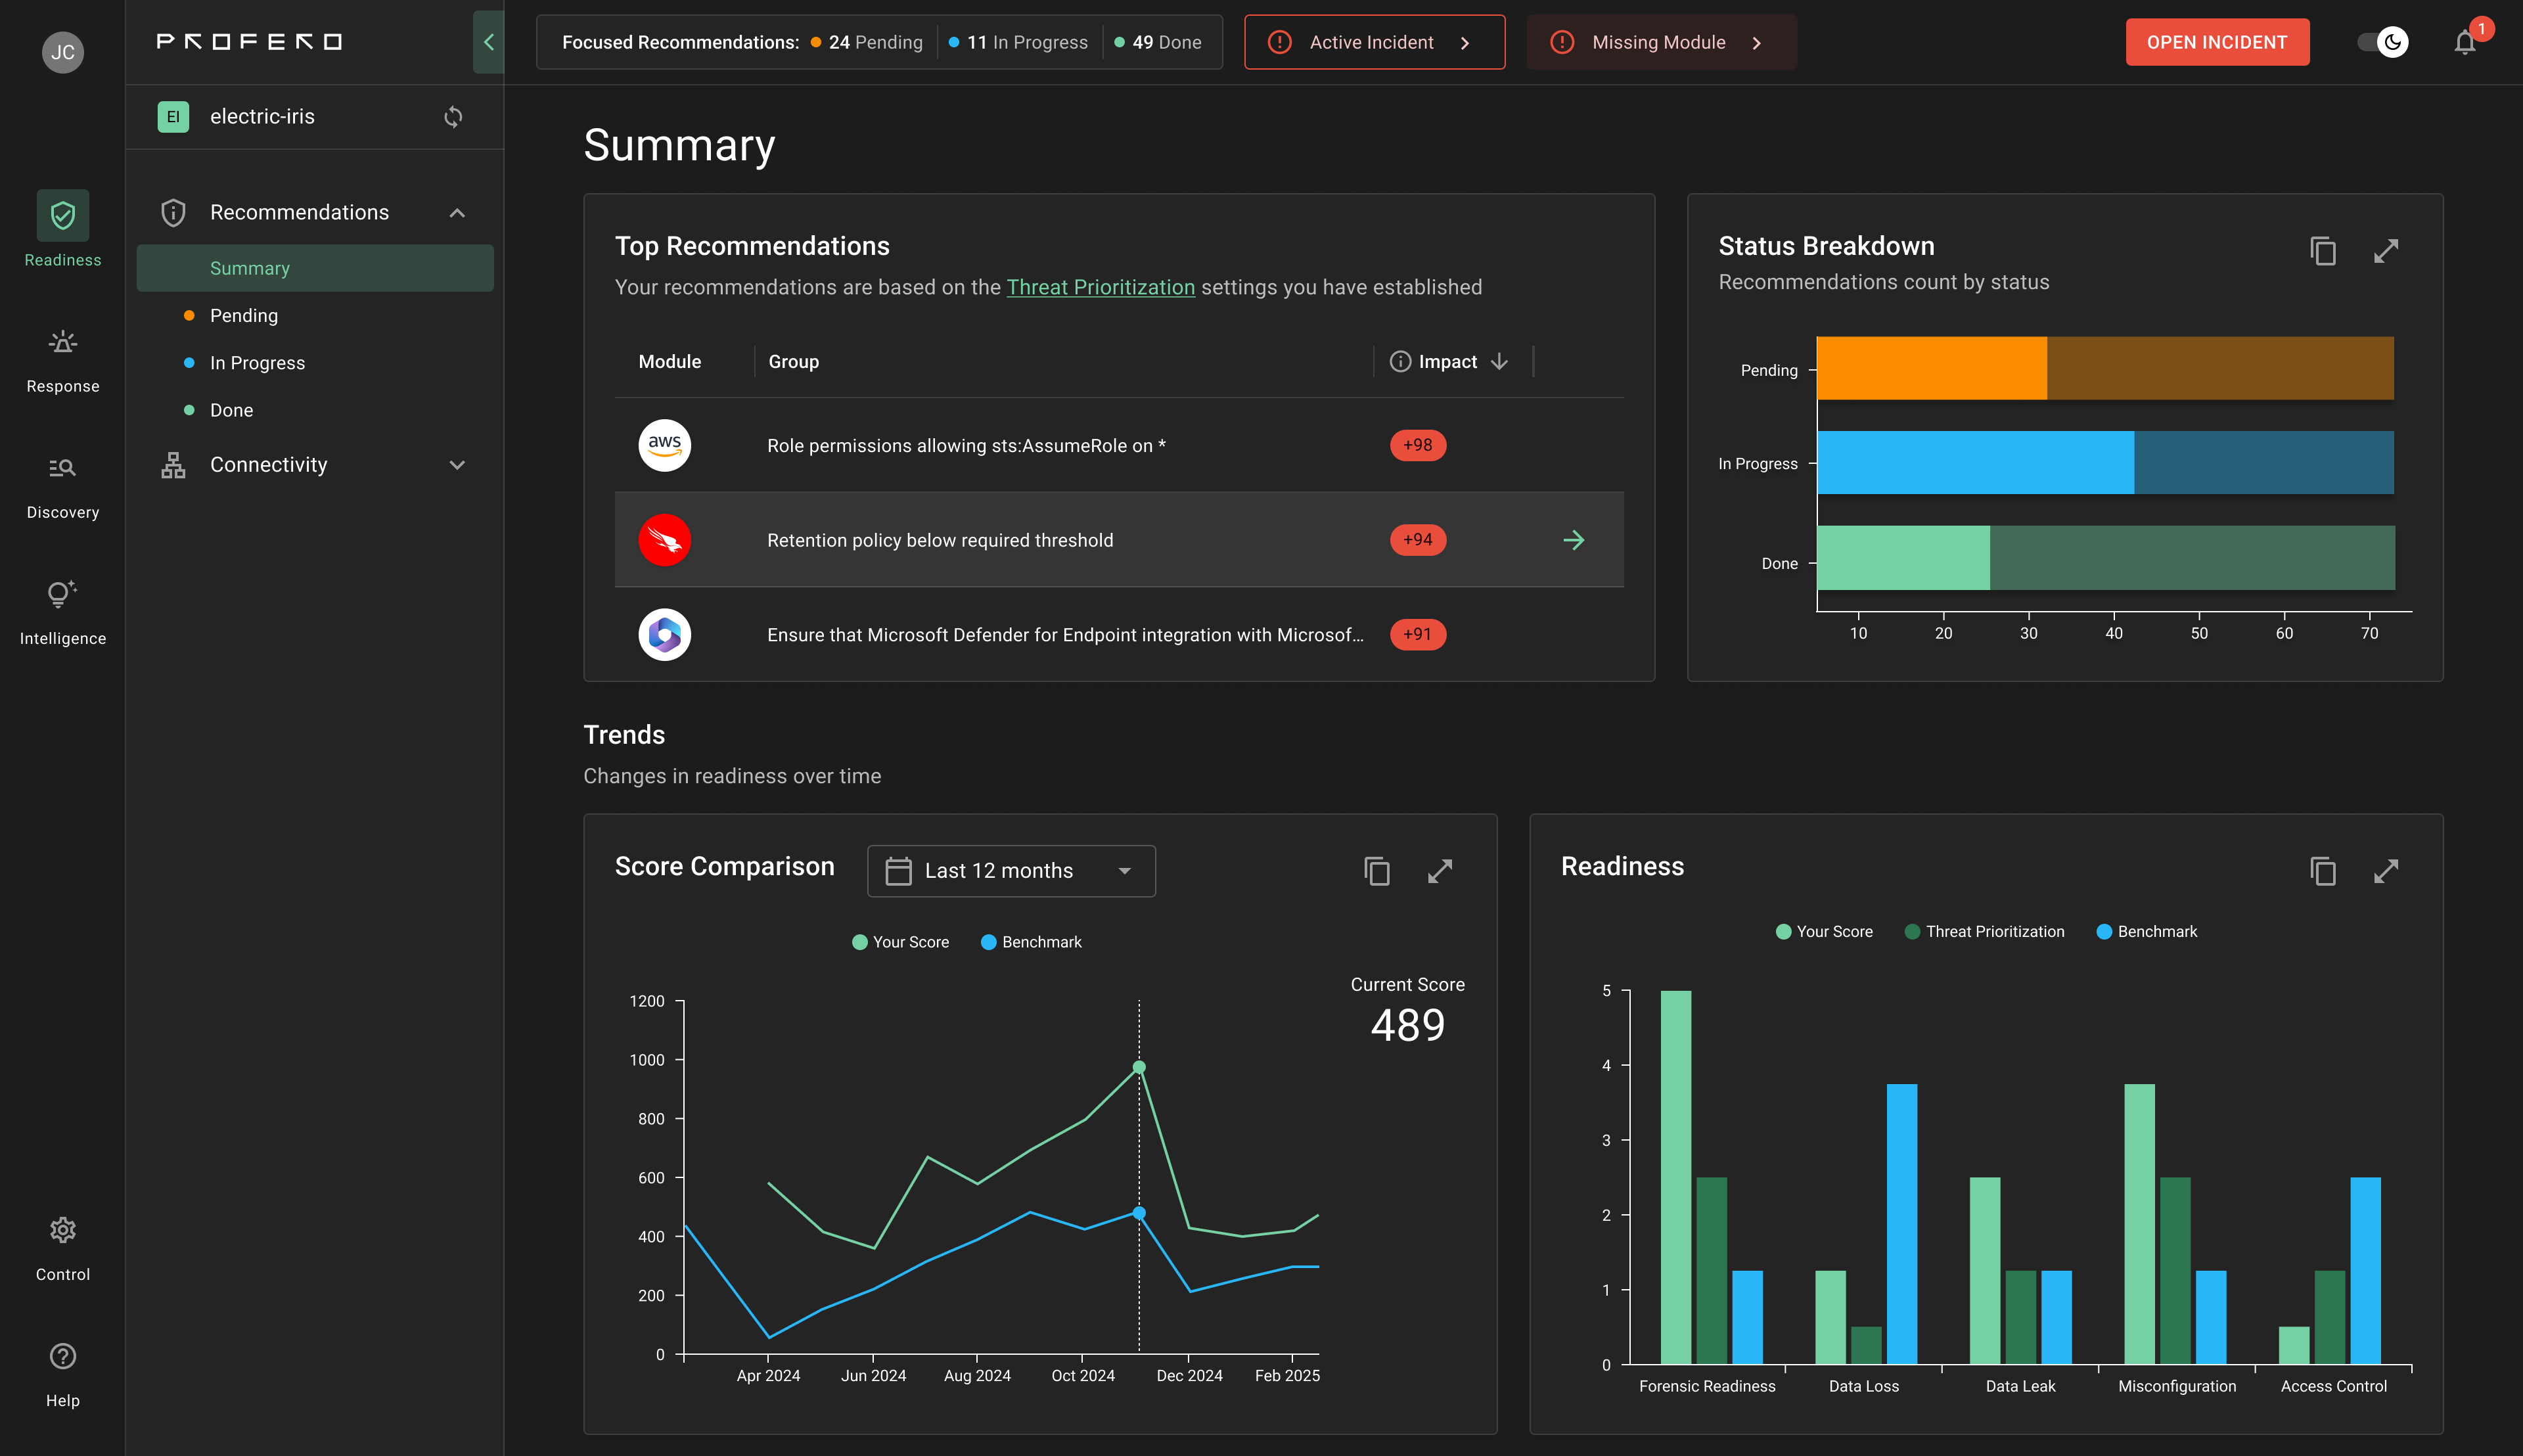Expand the Readiness chart to fullscreen
The height and width of the screenshot is (1456, 2523).
(x=2386, y=871)
